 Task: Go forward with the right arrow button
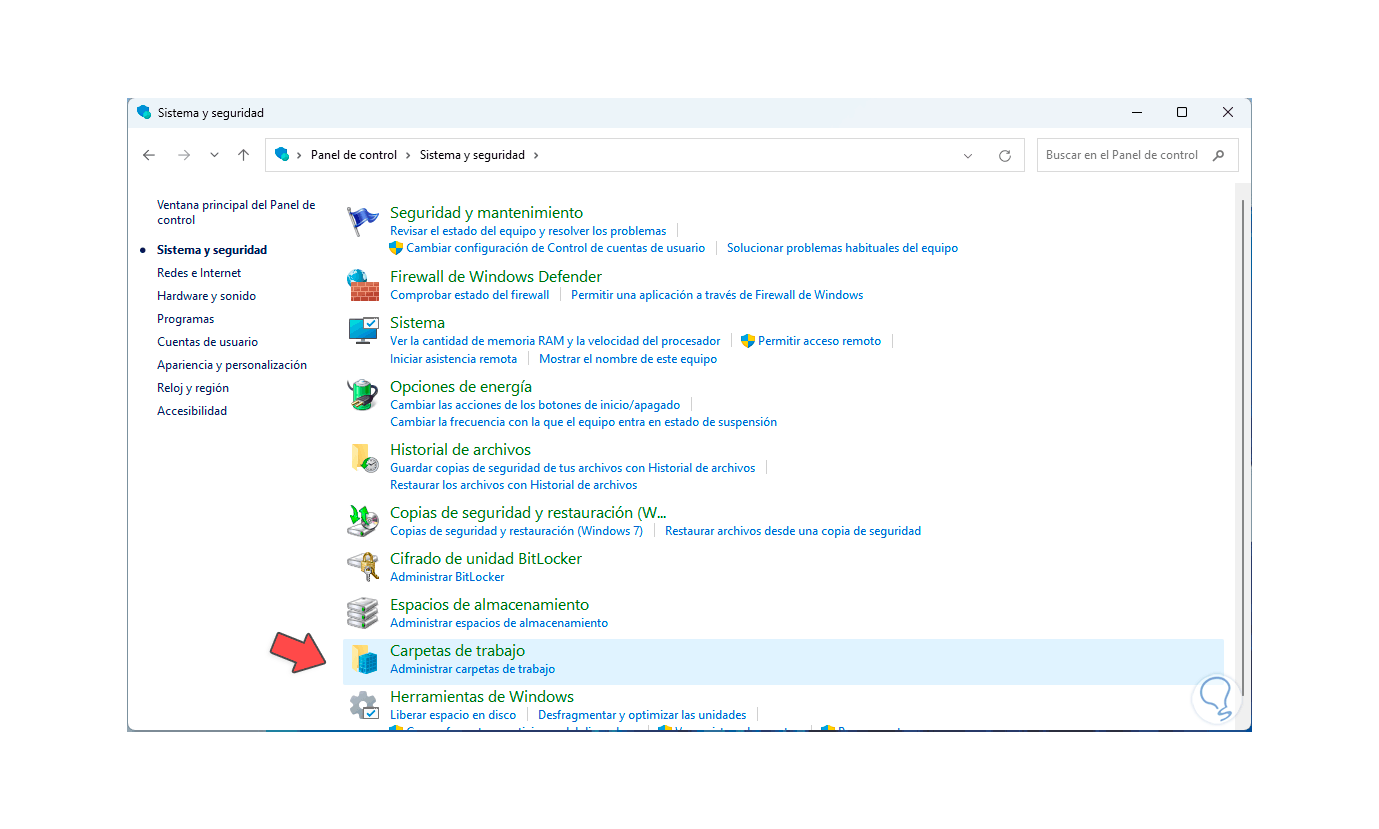click(x=183, y=155)
